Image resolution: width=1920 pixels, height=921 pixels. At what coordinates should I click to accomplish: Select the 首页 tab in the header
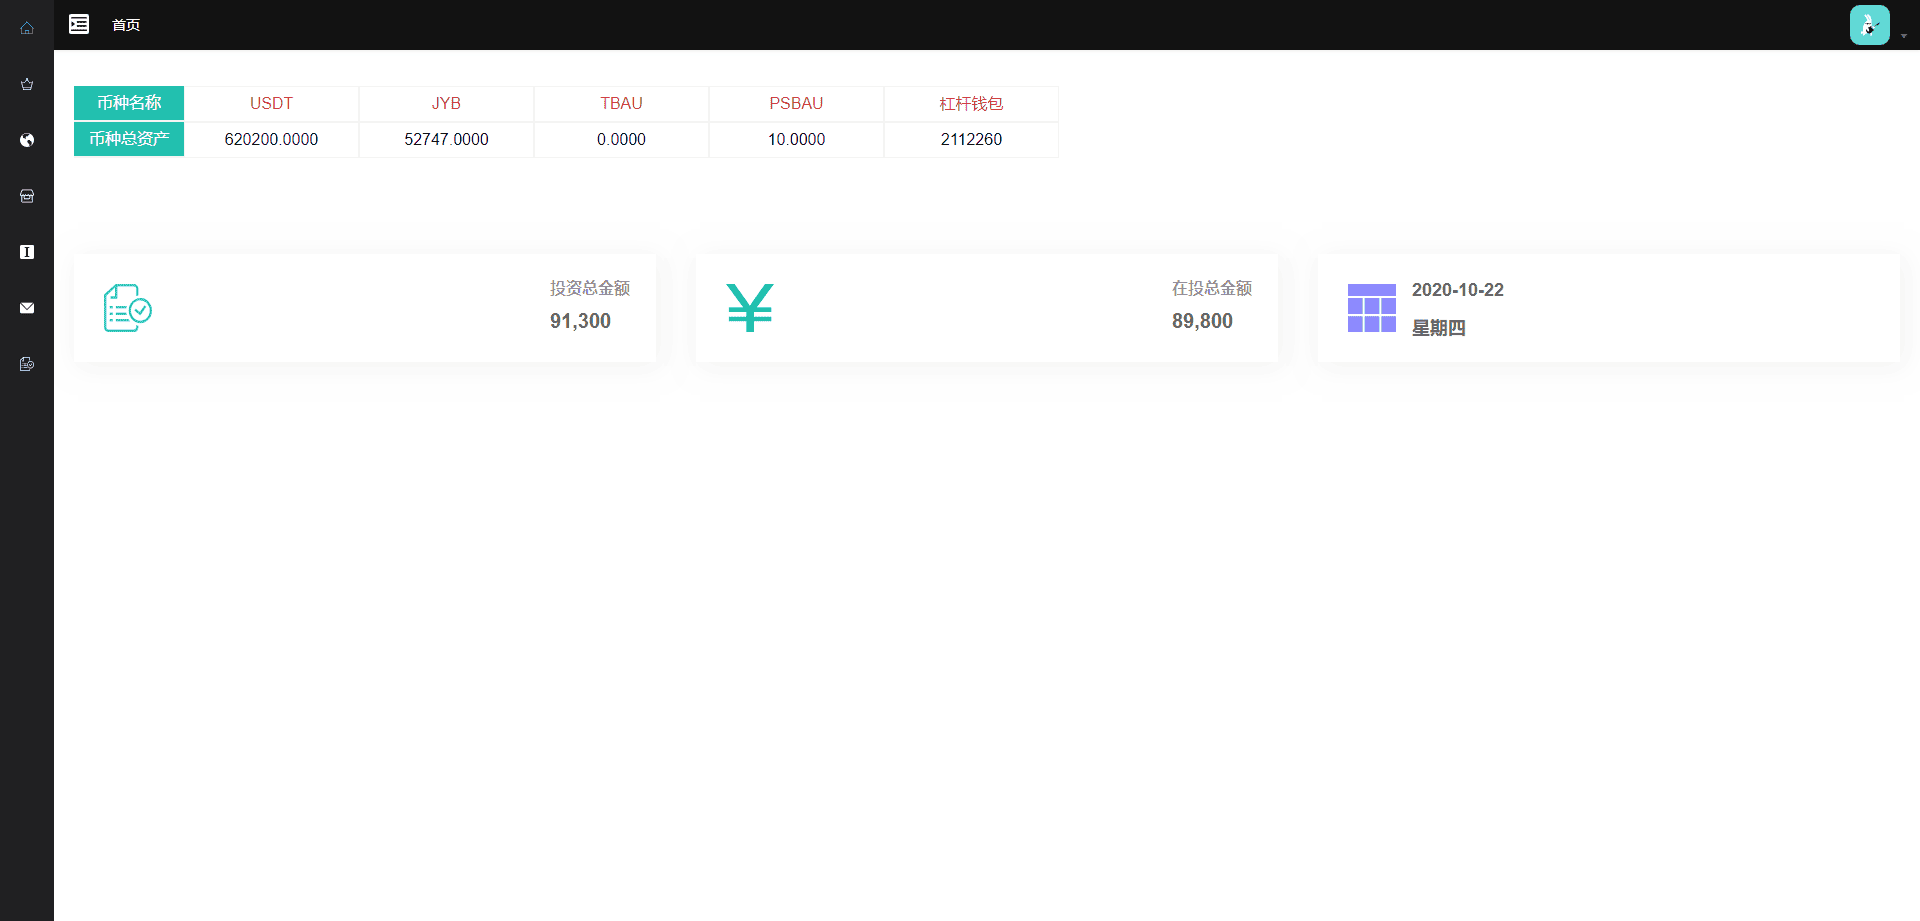click(126, 25)
